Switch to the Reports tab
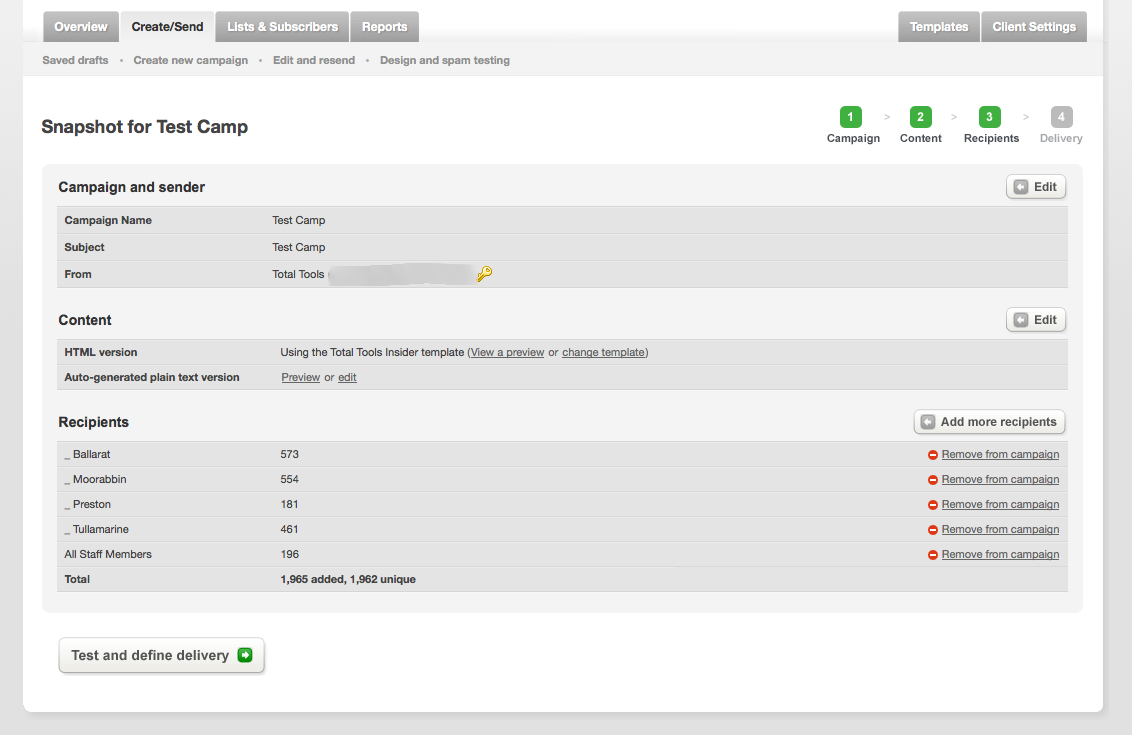The width and height of the screenshot is (1132, 735). pyautogui.click(x=384, y=26)
